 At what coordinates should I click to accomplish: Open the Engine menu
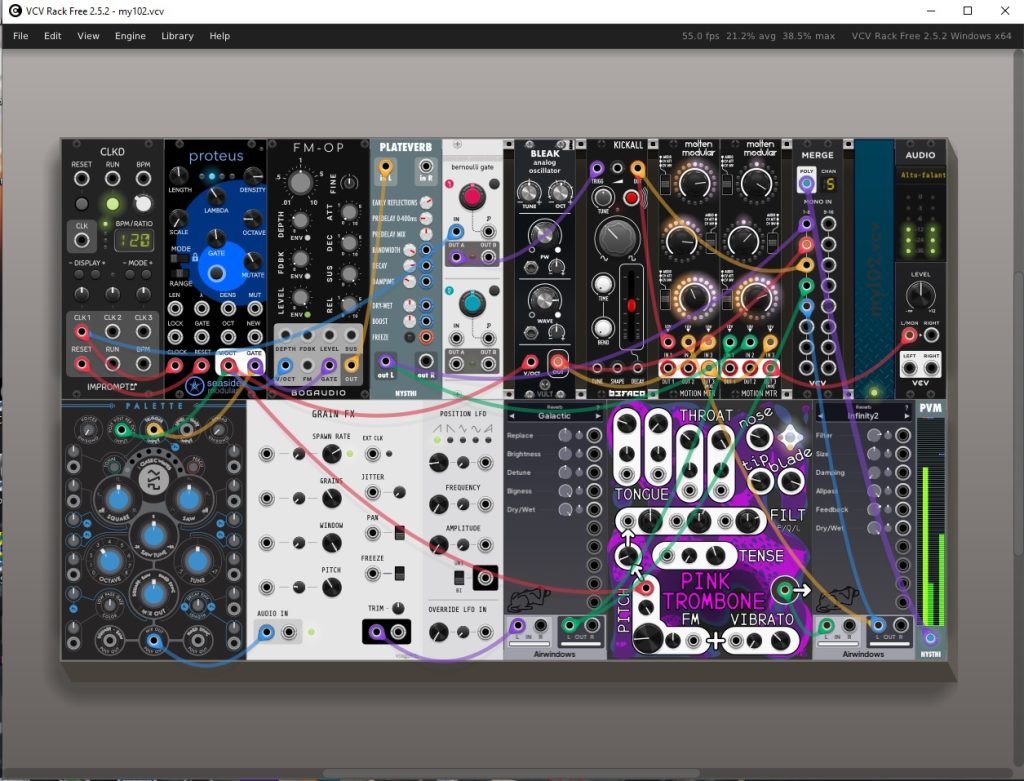point(130,36)
